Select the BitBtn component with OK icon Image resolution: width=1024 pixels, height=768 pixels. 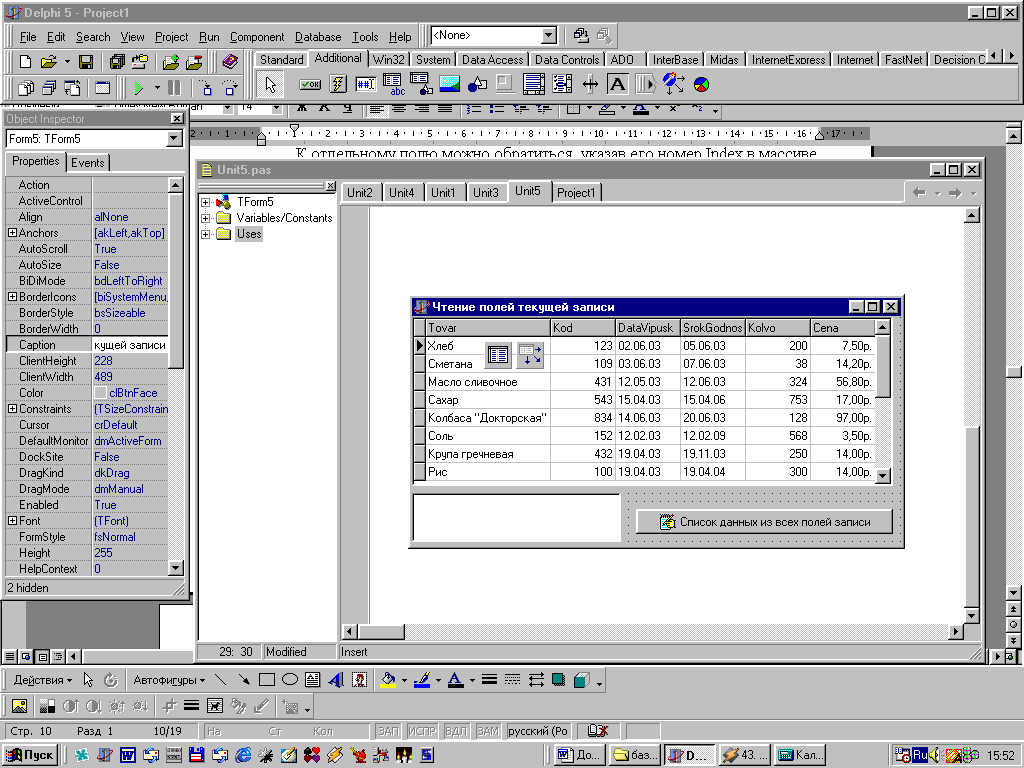pos(310,84)
